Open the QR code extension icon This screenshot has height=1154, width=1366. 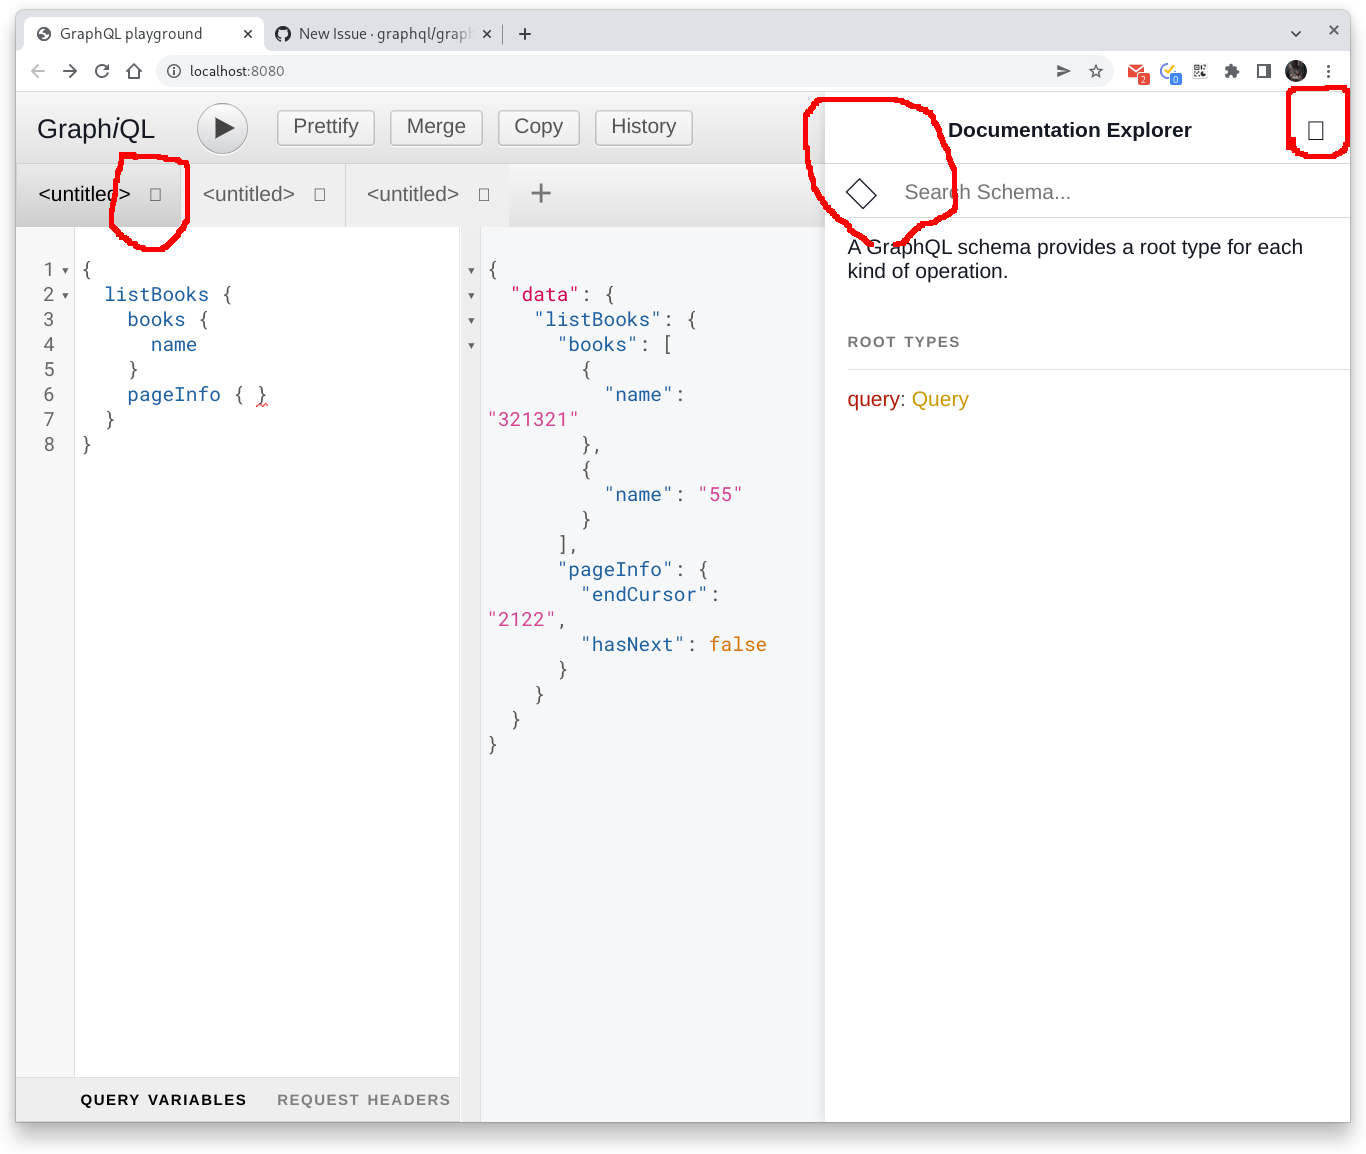1200,71
